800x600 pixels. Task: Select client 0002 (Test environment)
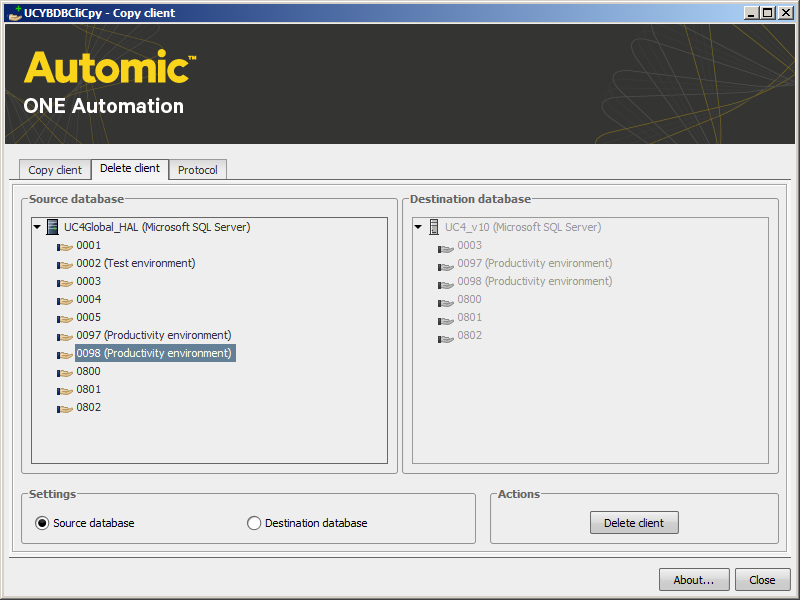click(136, 263)
